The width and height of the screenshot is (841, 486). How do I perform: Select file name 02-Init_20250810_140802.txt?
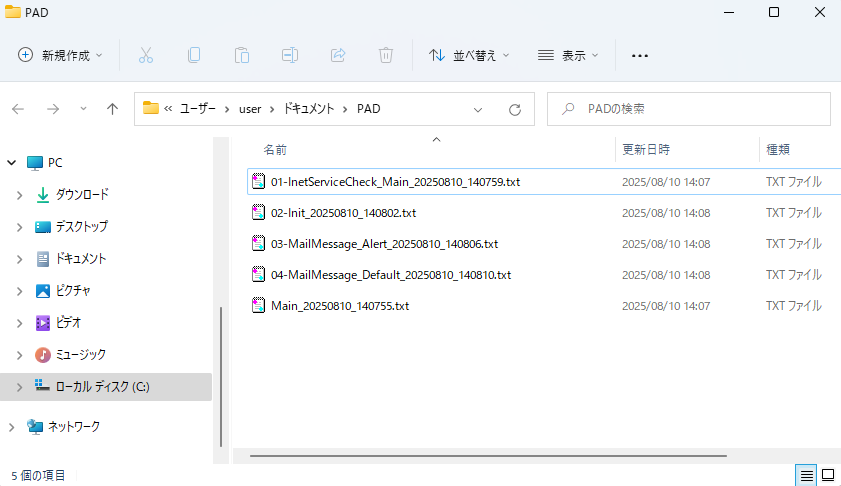click(343, 213)
